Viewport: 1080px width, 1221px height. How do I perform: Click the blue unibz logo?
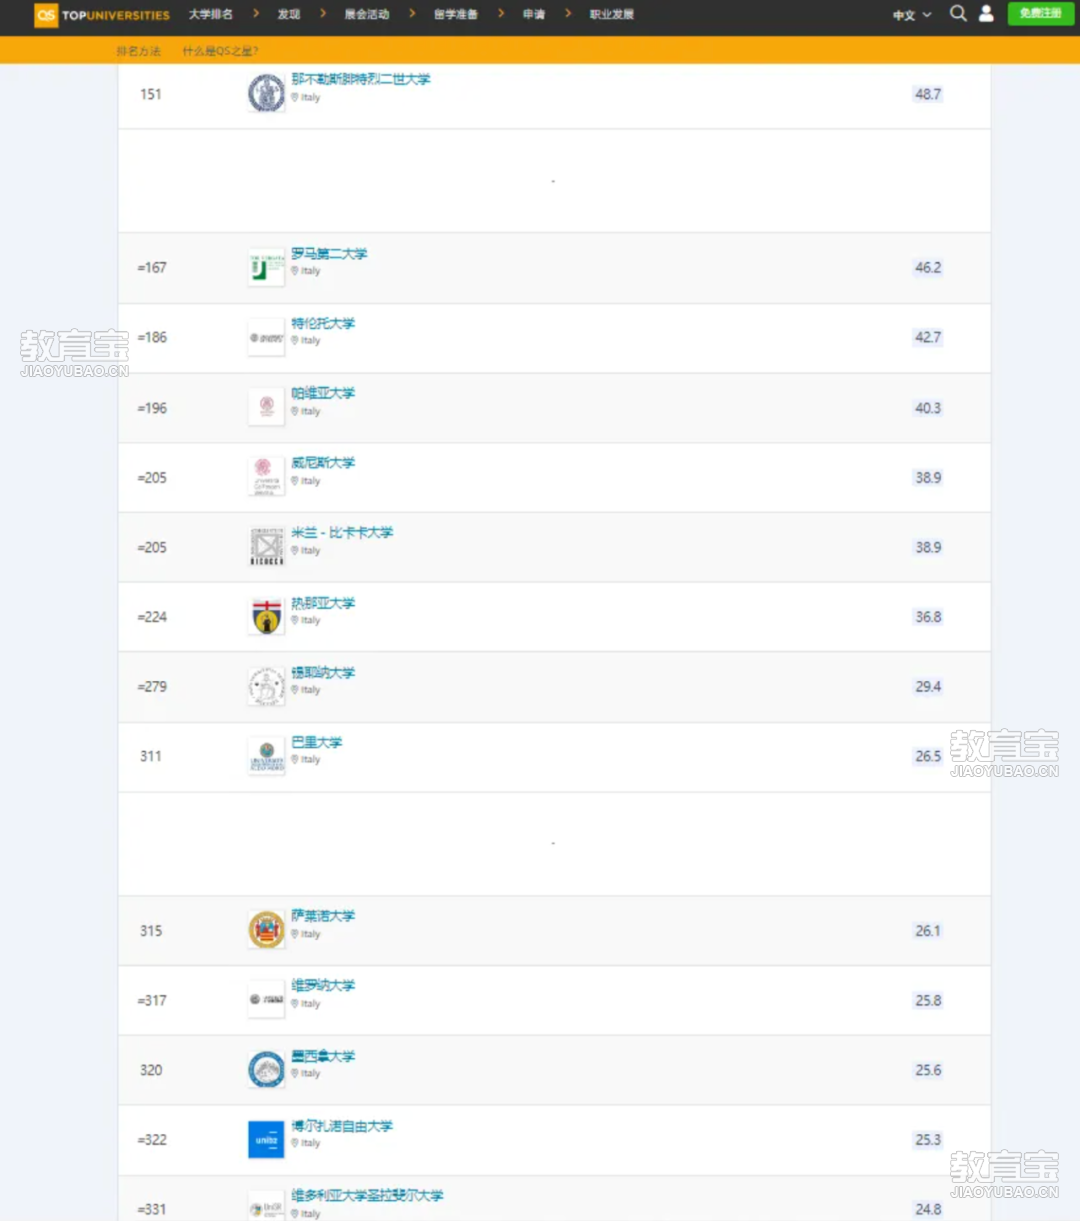[x=266, y=1140]
